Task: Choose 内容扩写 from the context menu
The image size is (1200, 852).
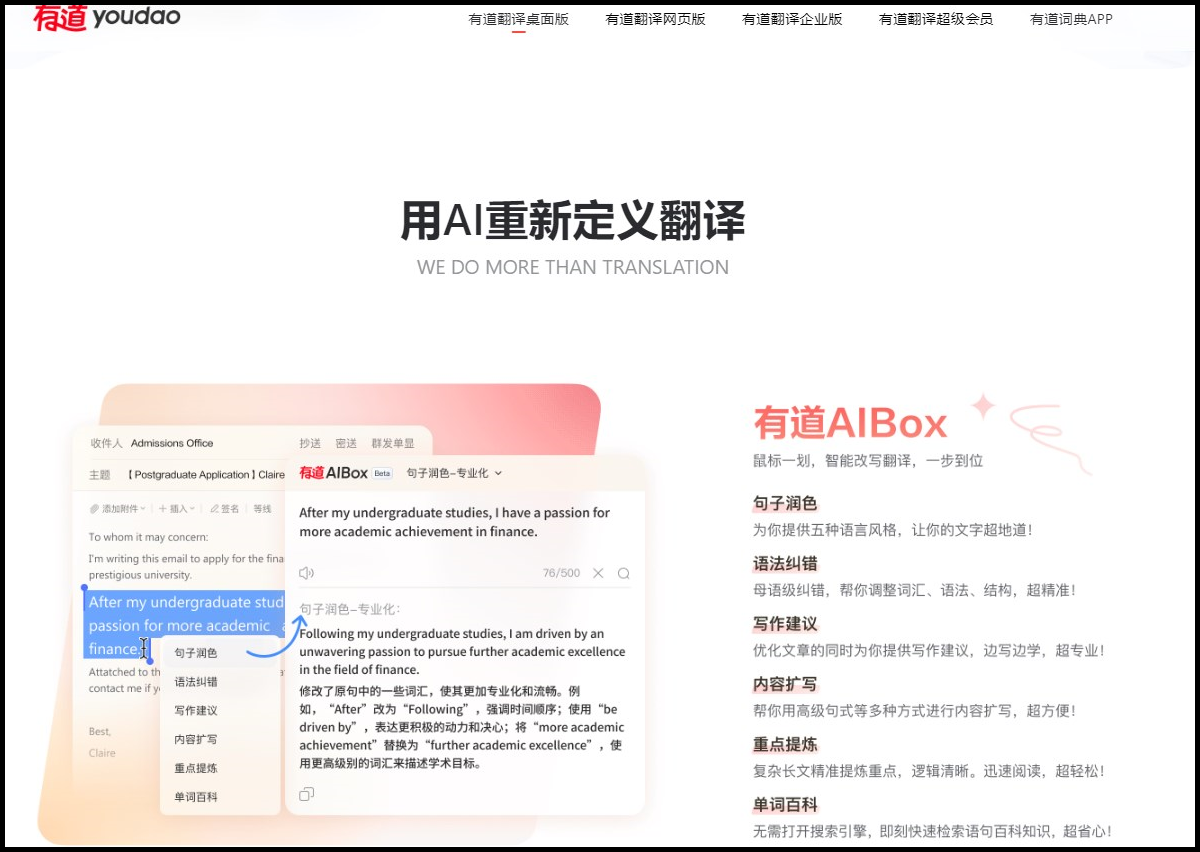Action: tap(196, 740)
